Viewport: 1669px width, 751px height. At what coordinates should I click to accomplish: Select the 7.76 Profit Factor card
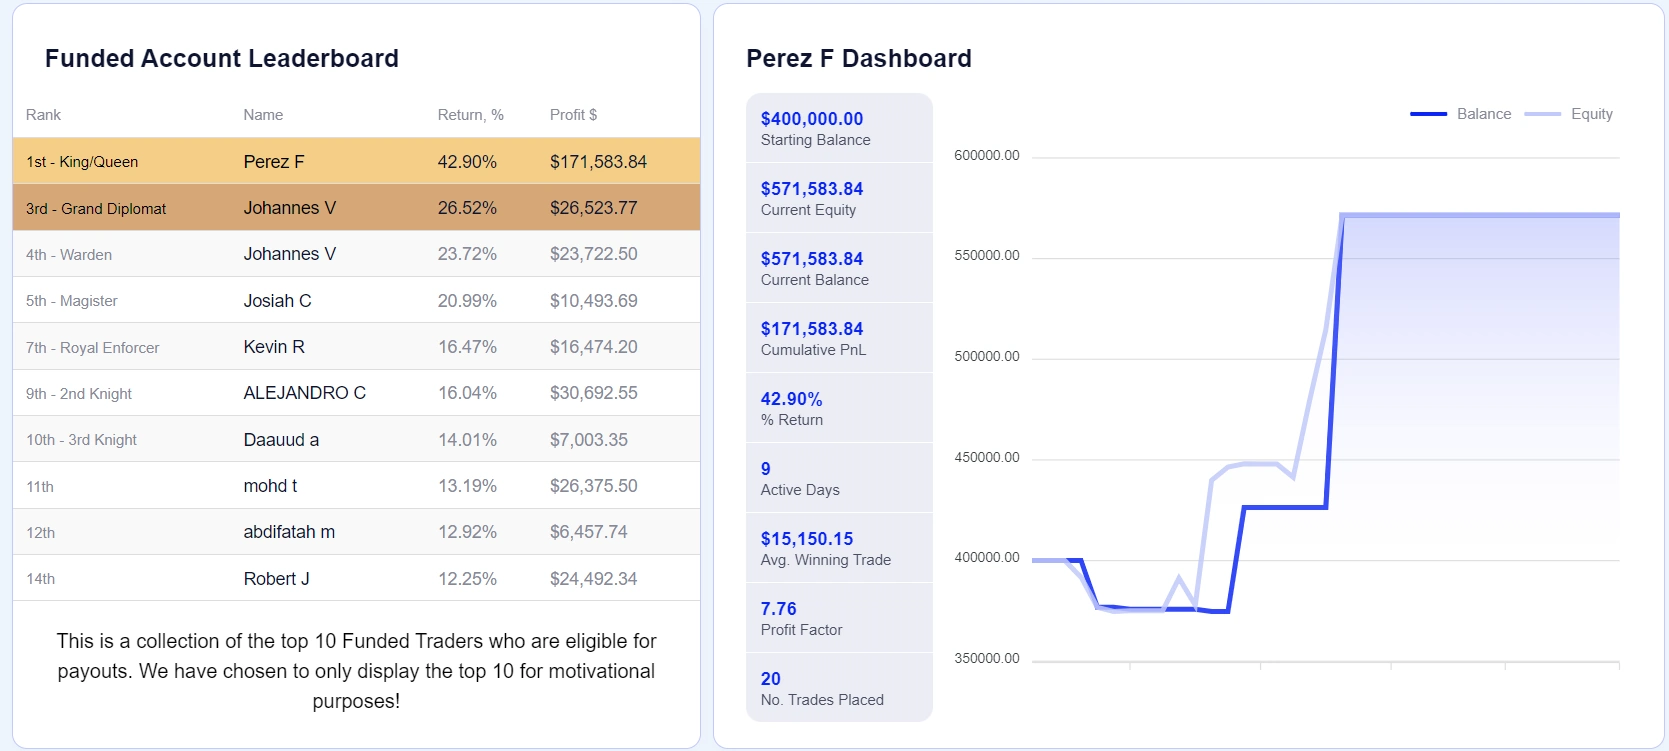(x=839, y=618)
